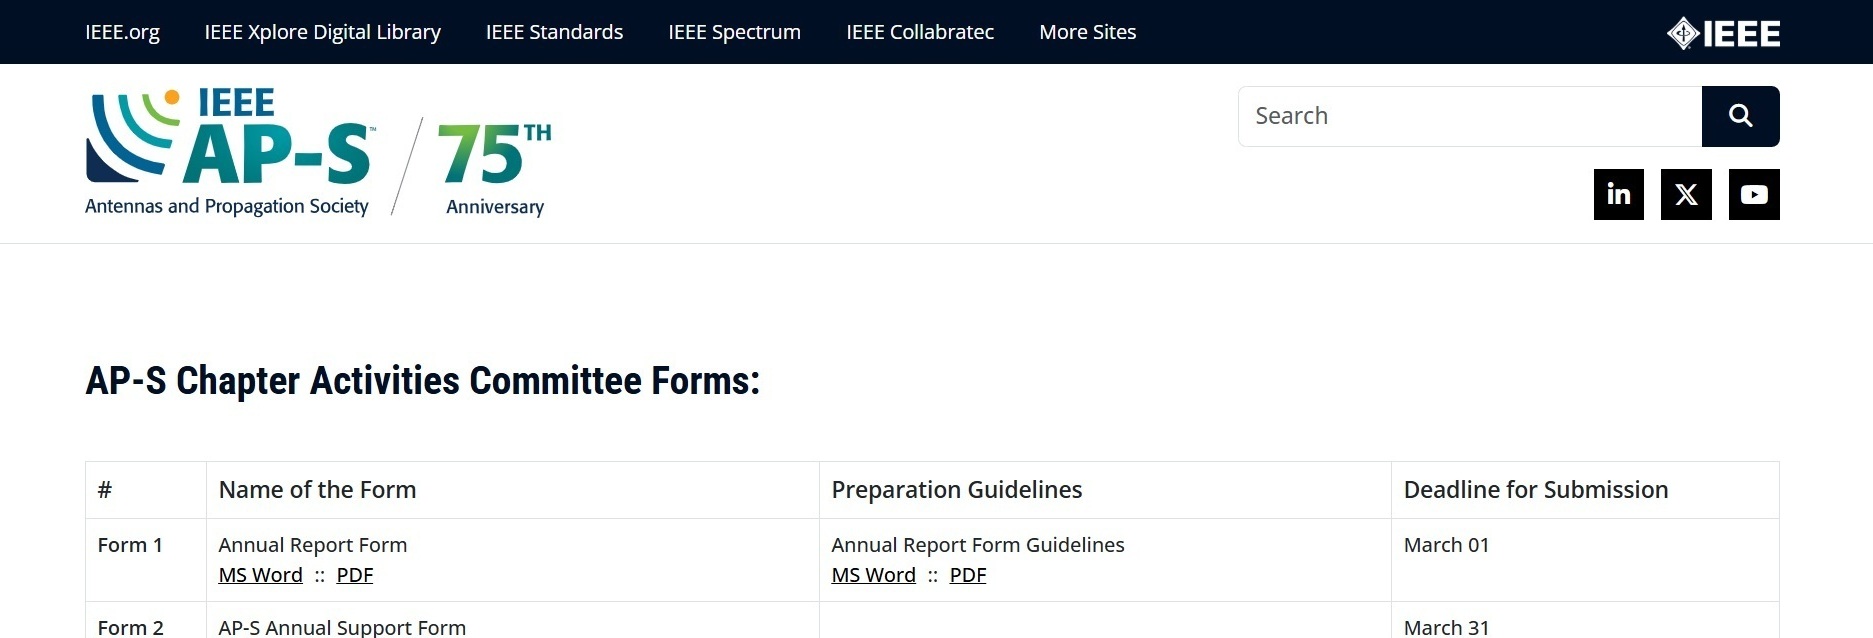Click the Name of the Form column header
The height and width of the screenshot is (638, 1873).
[x=317, y=490]
